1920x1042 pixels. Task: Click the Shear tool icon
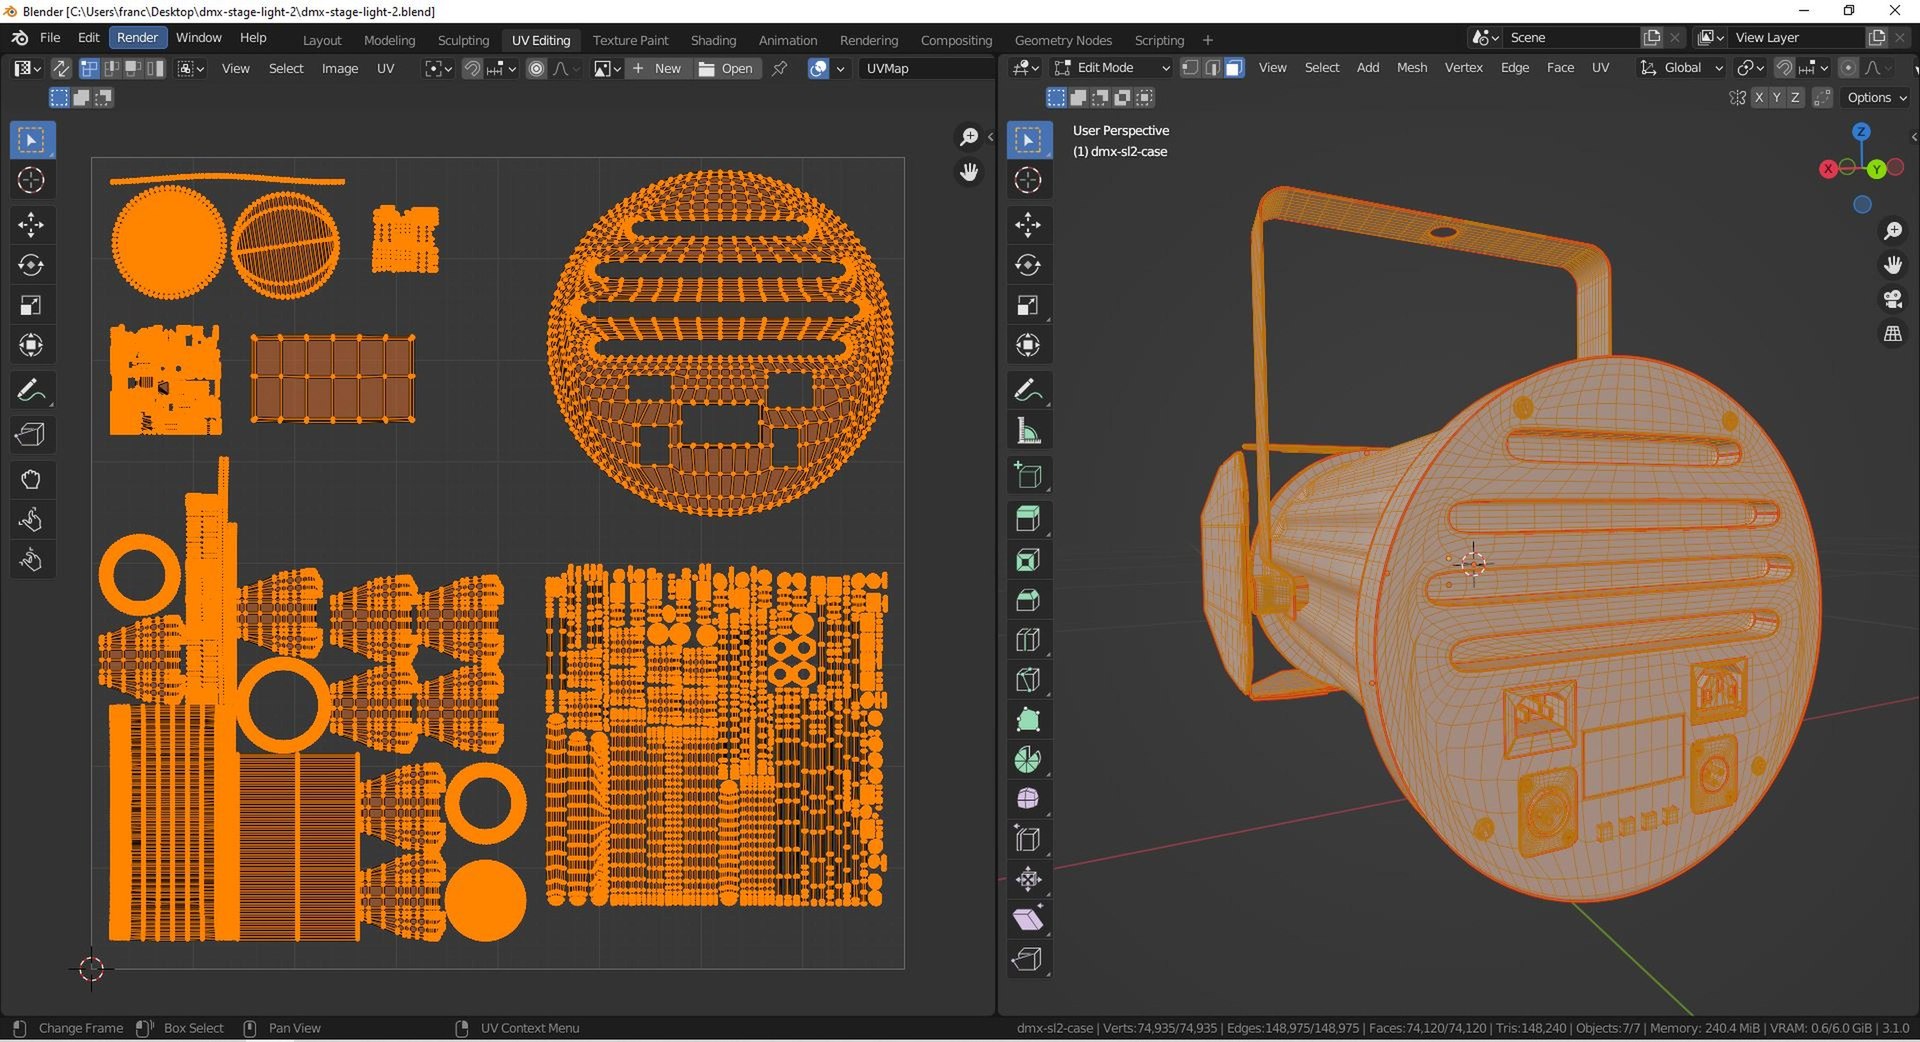point(1028,919)
